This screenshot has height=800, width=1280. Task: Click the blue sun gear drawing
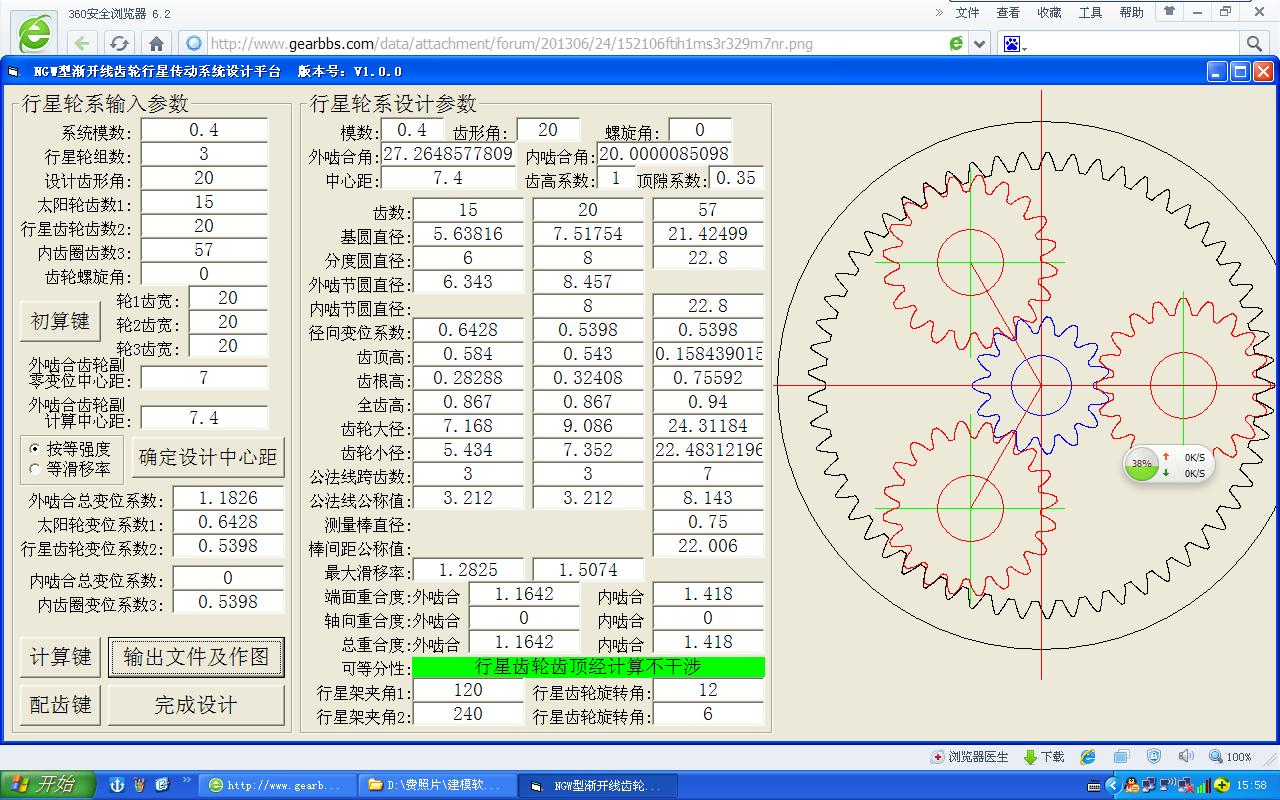1041,384
